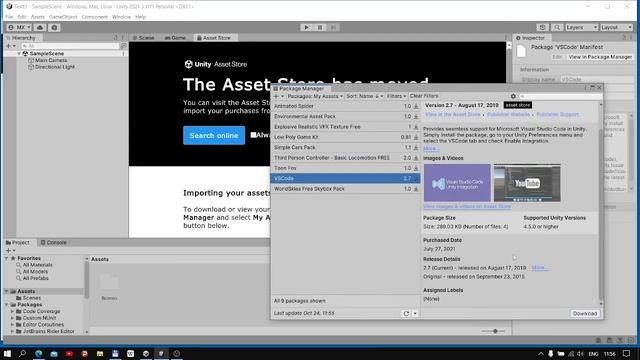
Task: Open the Publisher Website link
Action: 508,115
